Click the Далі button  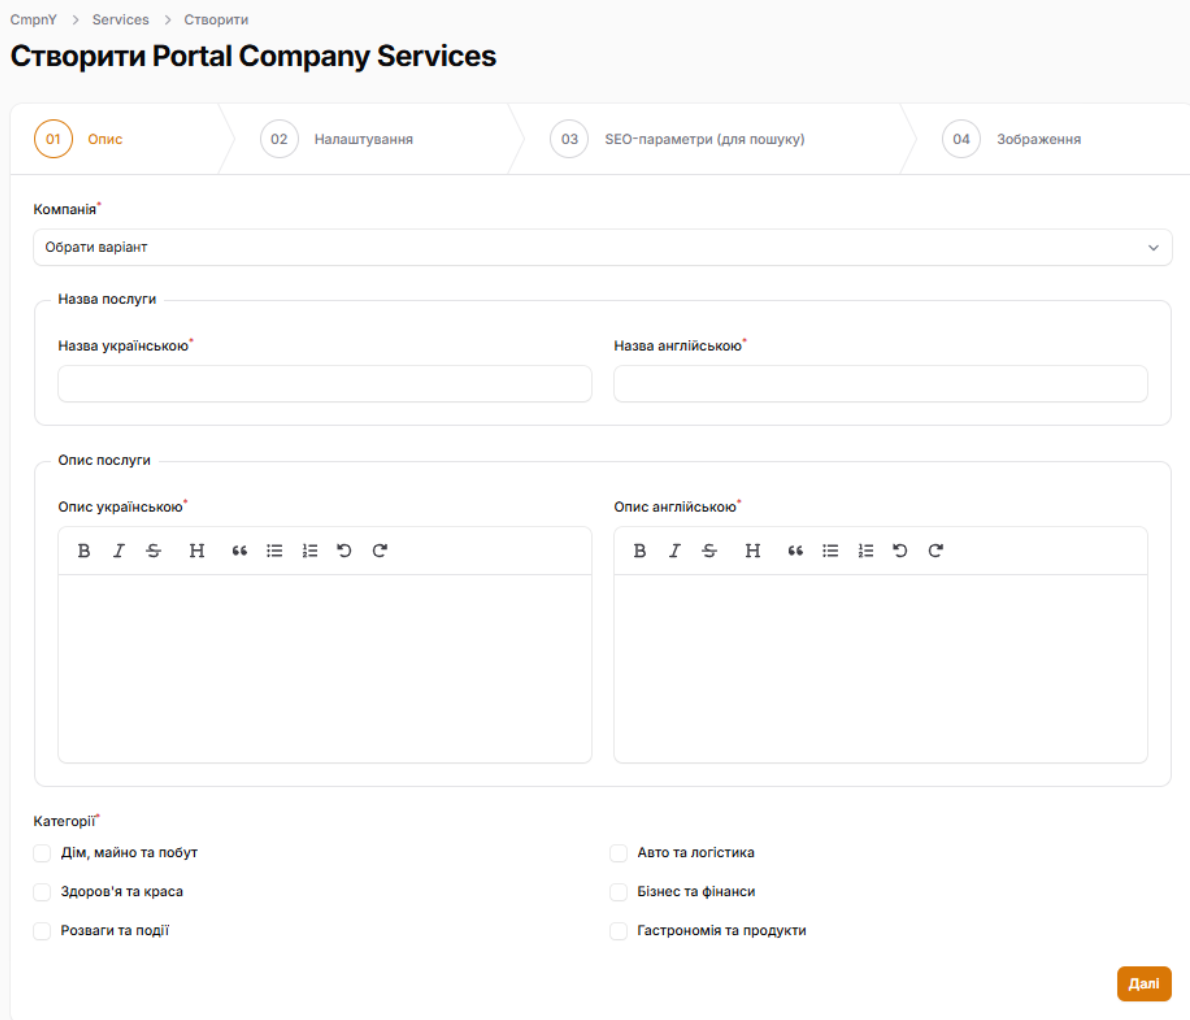point(1143,984)
